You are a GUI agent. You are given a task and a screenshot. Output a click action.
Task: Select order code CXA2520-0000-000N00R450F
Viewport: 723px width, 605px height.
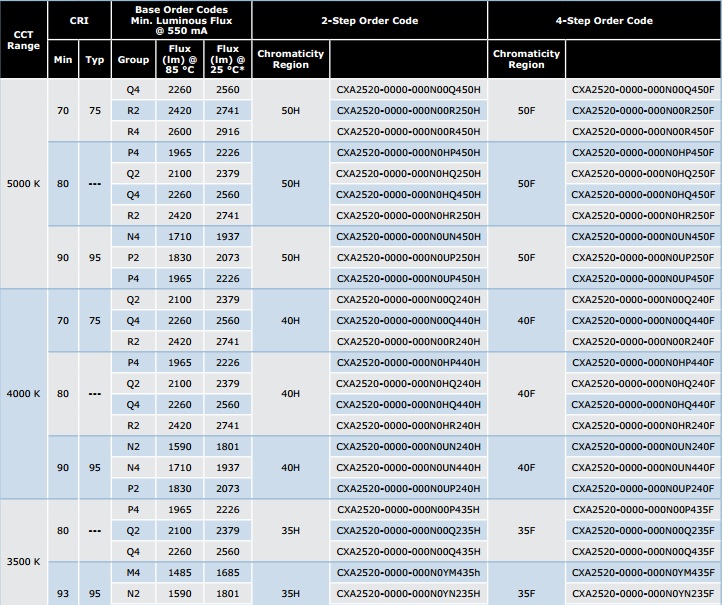click(643, 131)
